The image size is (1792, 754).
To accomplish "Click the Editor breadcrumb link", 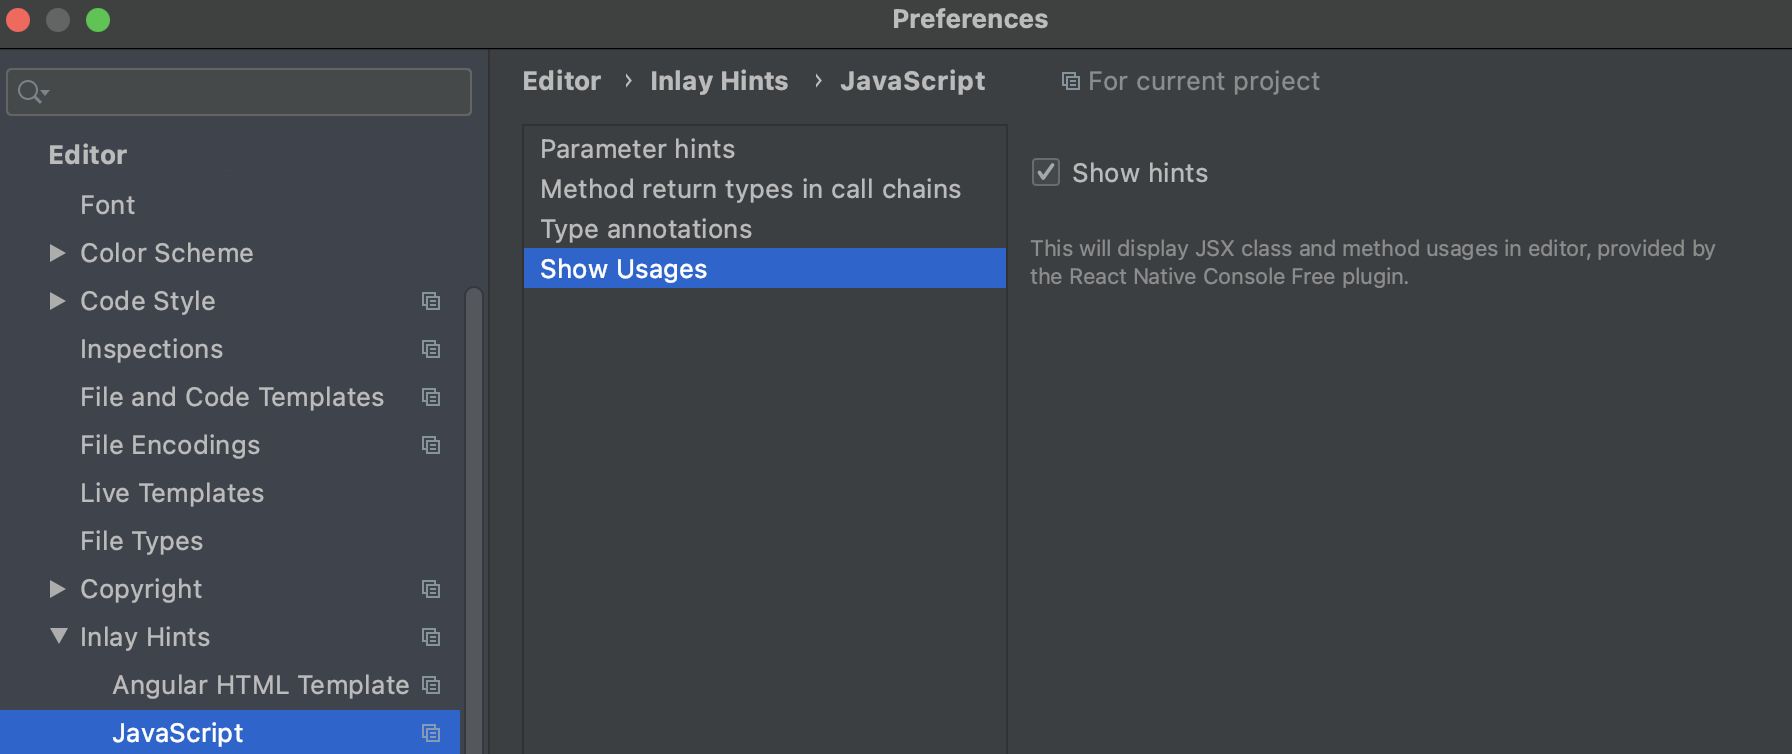I will click(x=562, y=81).
